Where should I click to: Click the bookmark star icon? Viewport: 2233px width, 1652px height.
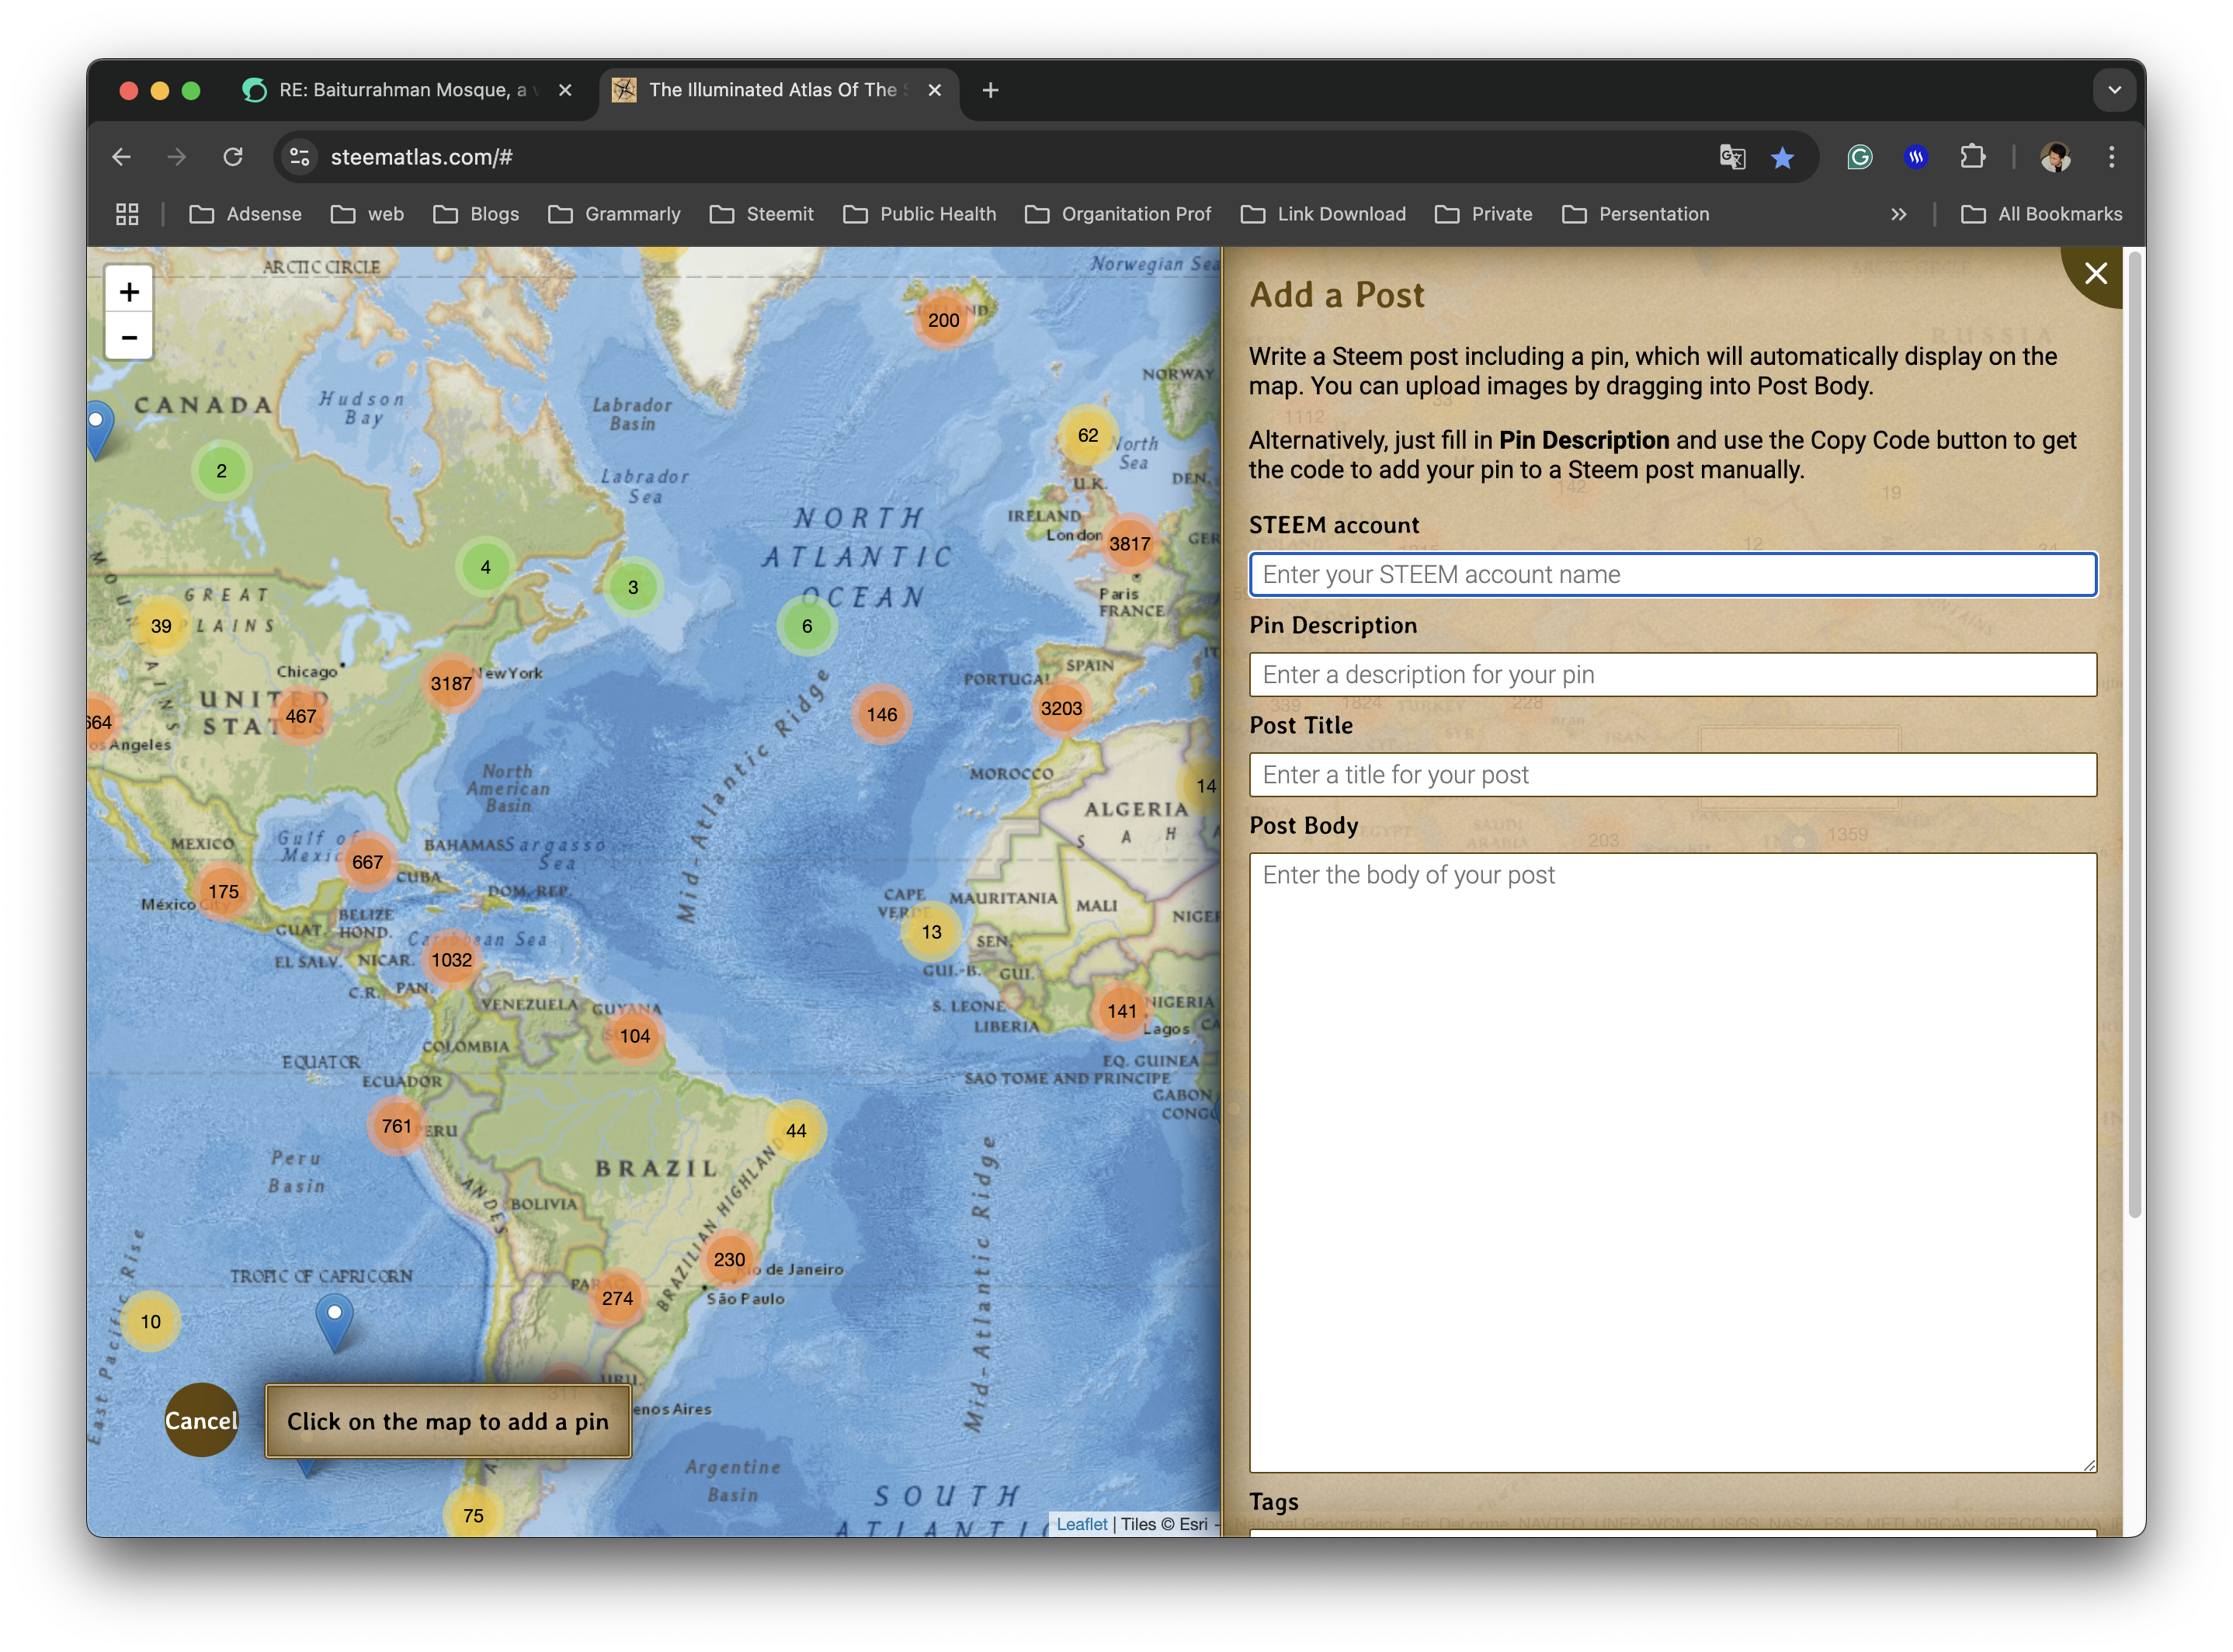1782,157
